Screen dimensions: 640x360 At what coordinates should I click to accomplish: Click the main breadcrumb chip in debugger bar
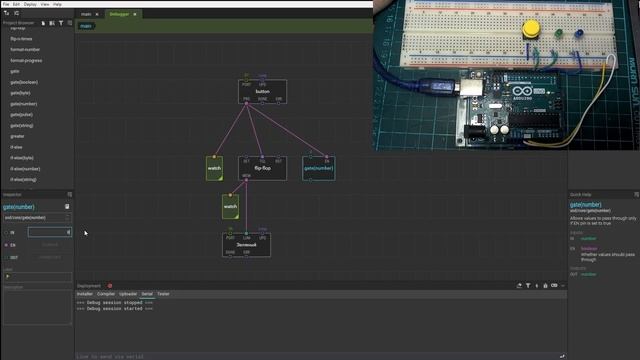[x=86, y=26]
